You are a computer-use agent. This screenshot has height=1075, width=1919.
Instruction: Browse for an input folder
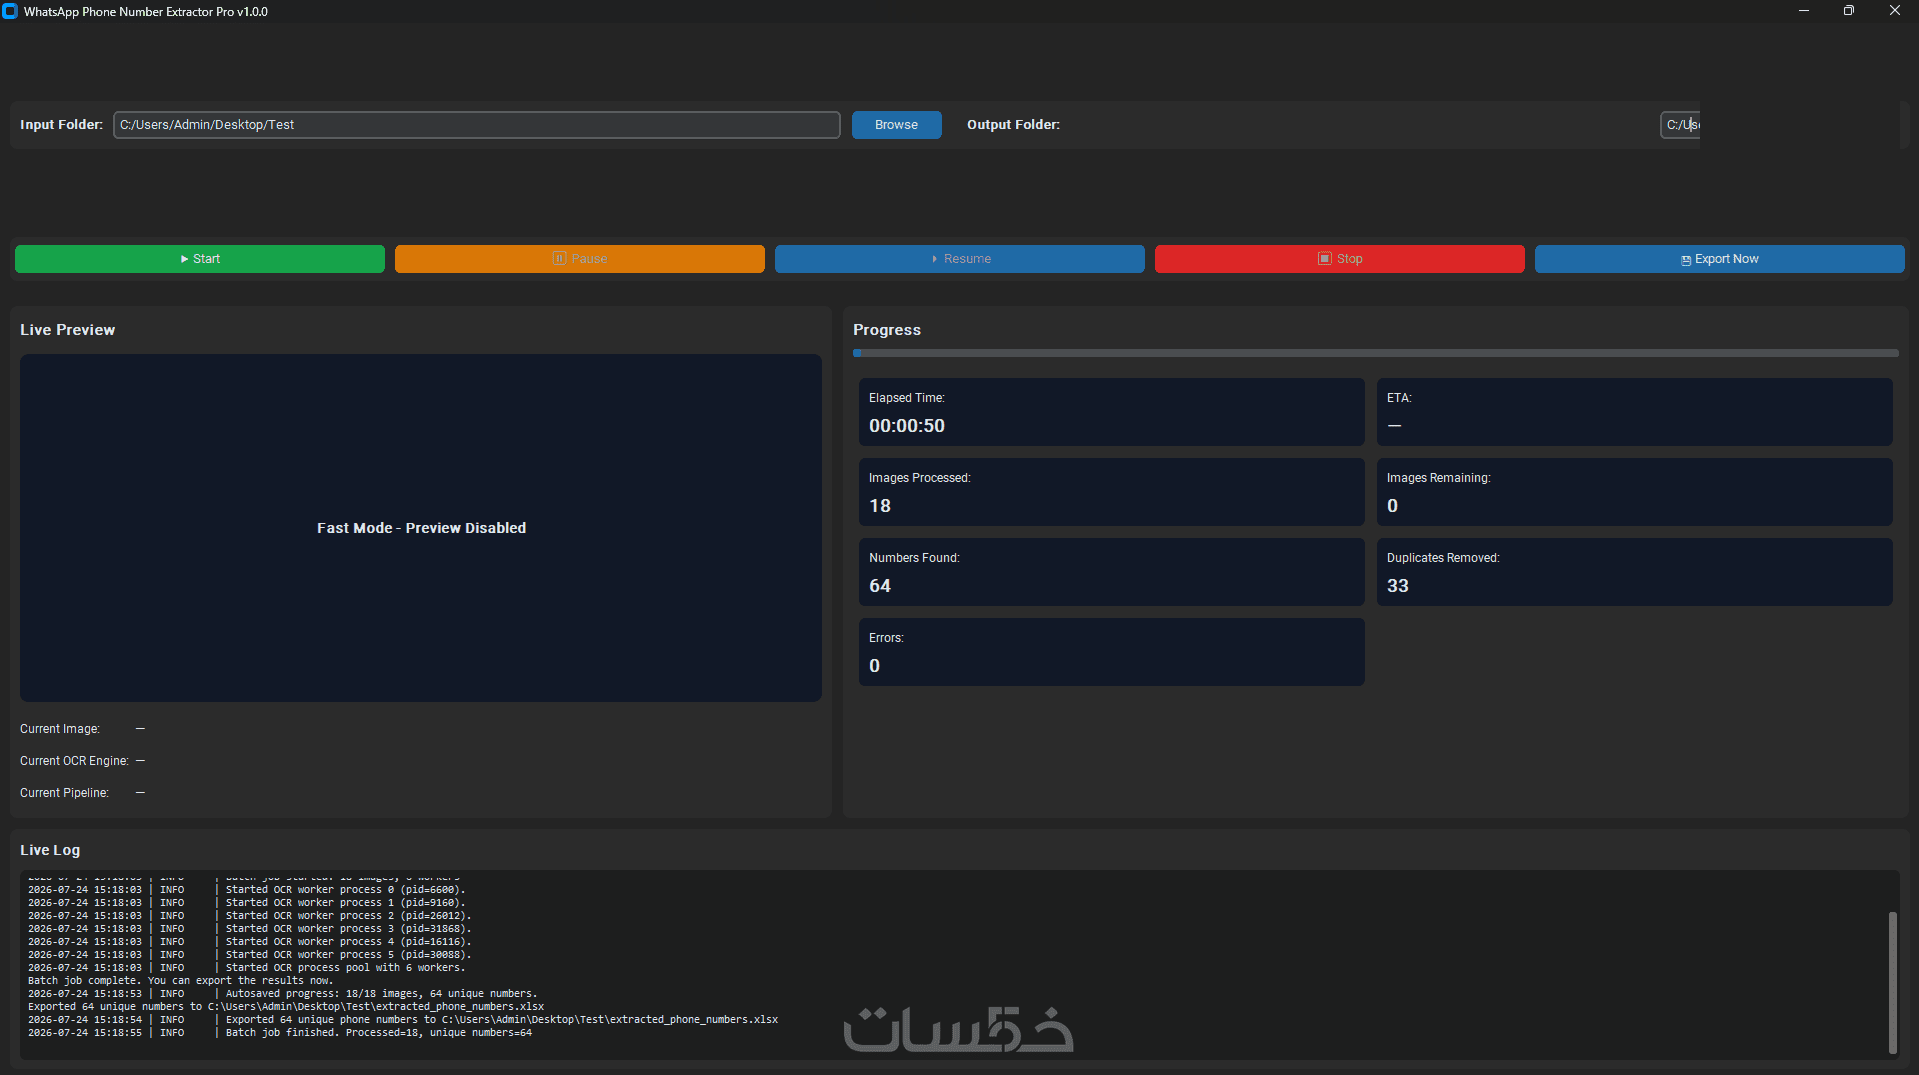tap(896, 125)
